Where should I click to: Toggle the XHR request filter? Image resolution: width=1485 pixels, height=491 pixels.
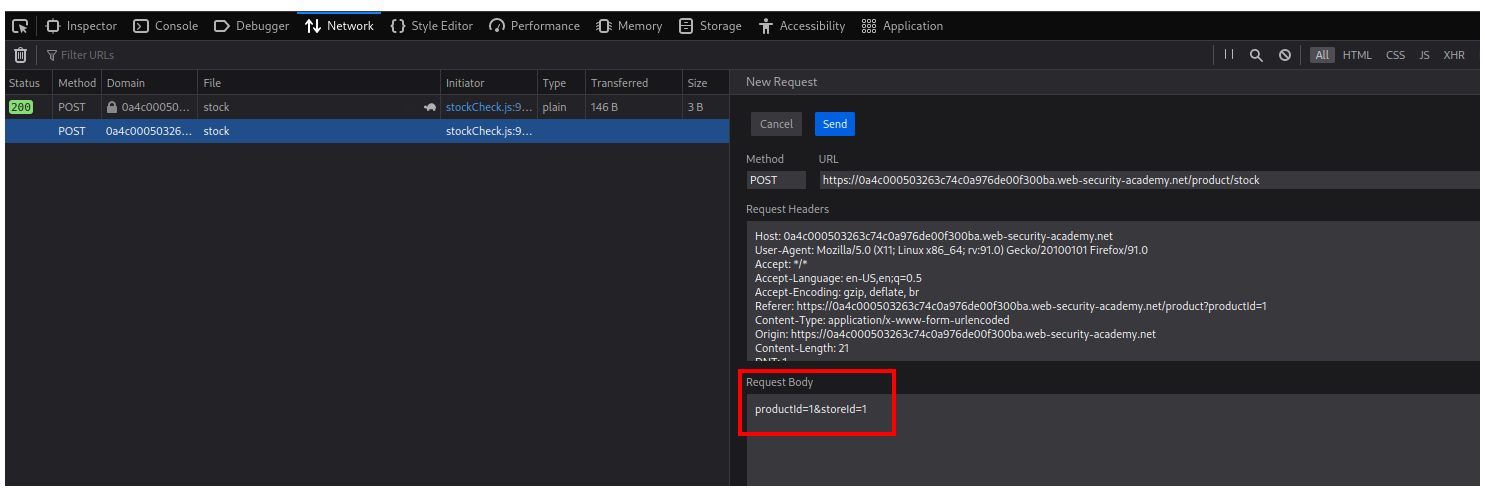pyautogui.click(x=1453, y=55)
